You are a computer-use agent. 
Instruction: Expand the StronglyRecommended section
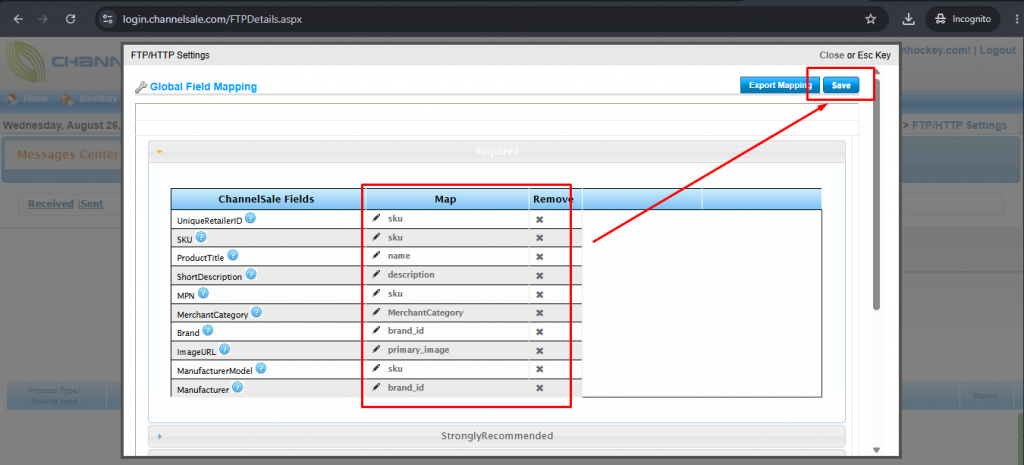pyautogui.click(x=496, y=436)
